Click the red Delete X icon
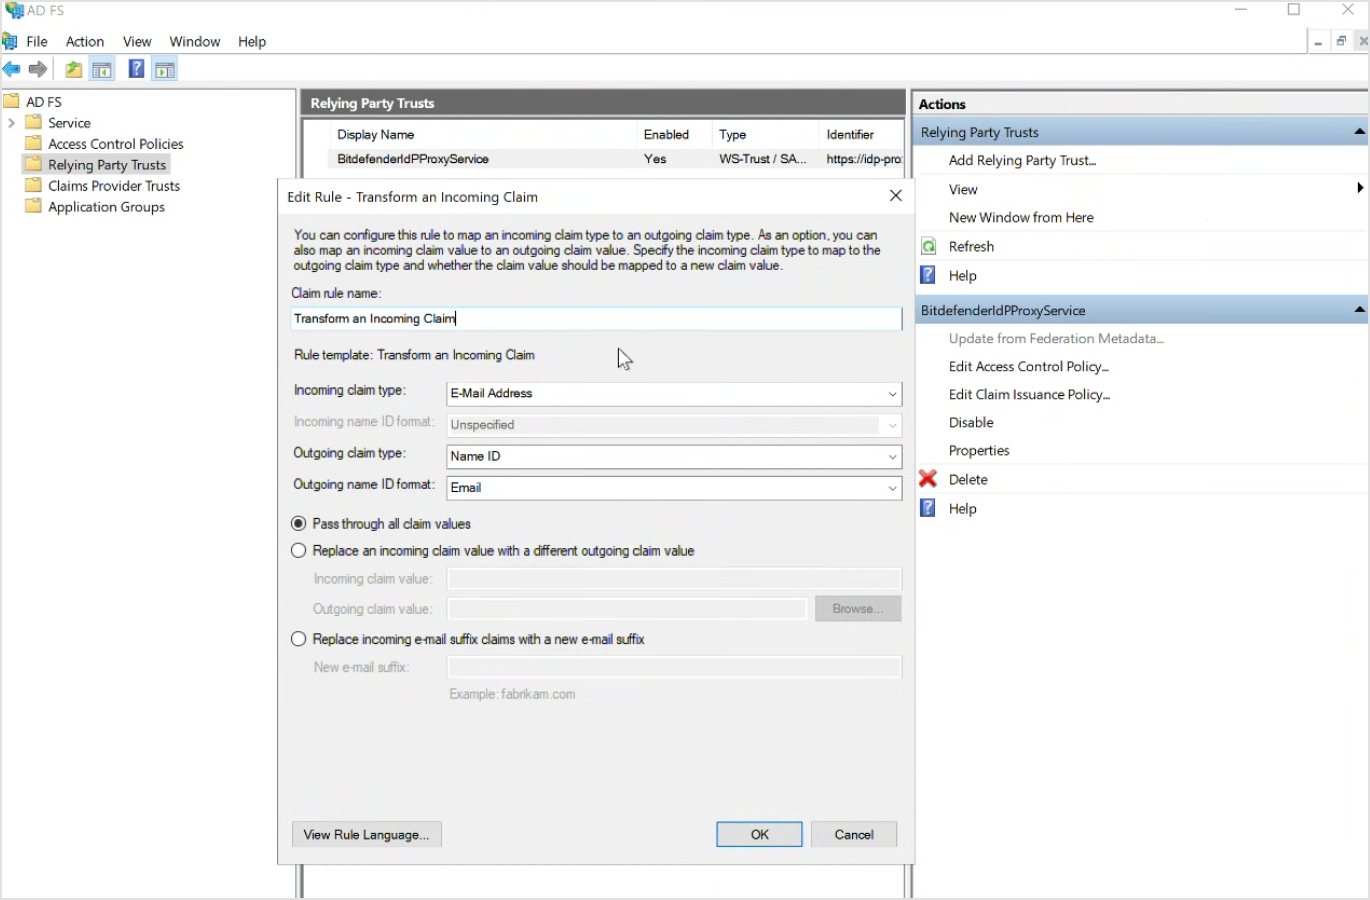The height and width of the screenshot is (900, 1370). (928, 479)
